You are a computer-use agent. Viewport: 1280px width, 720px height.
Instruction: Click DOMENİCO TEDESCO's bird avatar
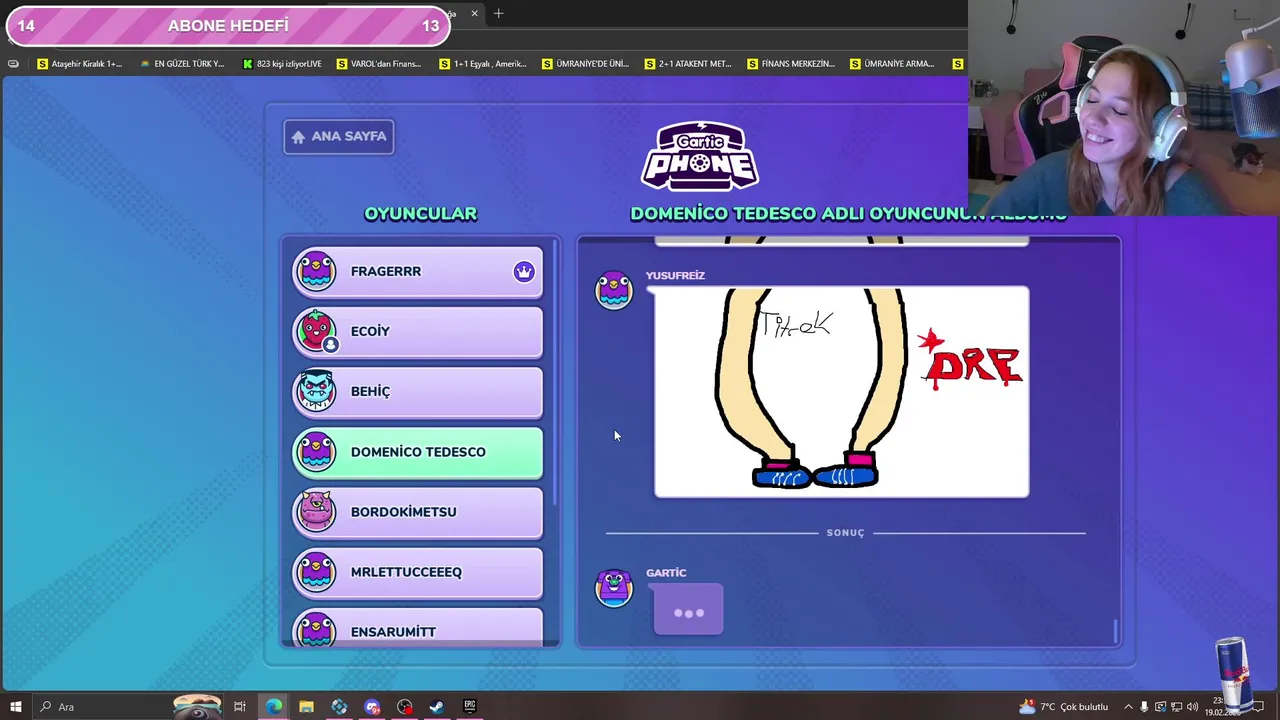(317, 451)
